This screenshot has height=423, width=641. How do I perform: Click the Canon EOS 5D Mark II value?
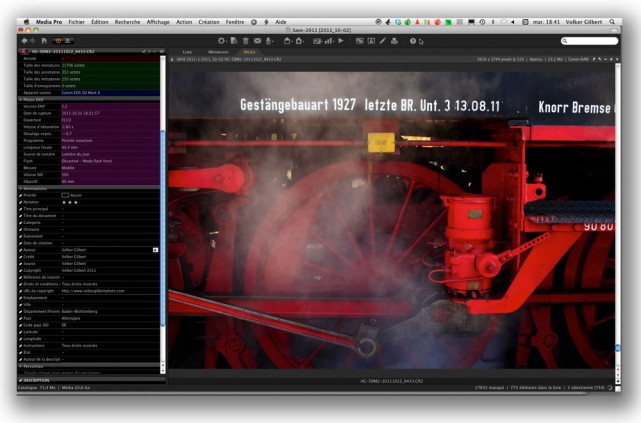81,93
